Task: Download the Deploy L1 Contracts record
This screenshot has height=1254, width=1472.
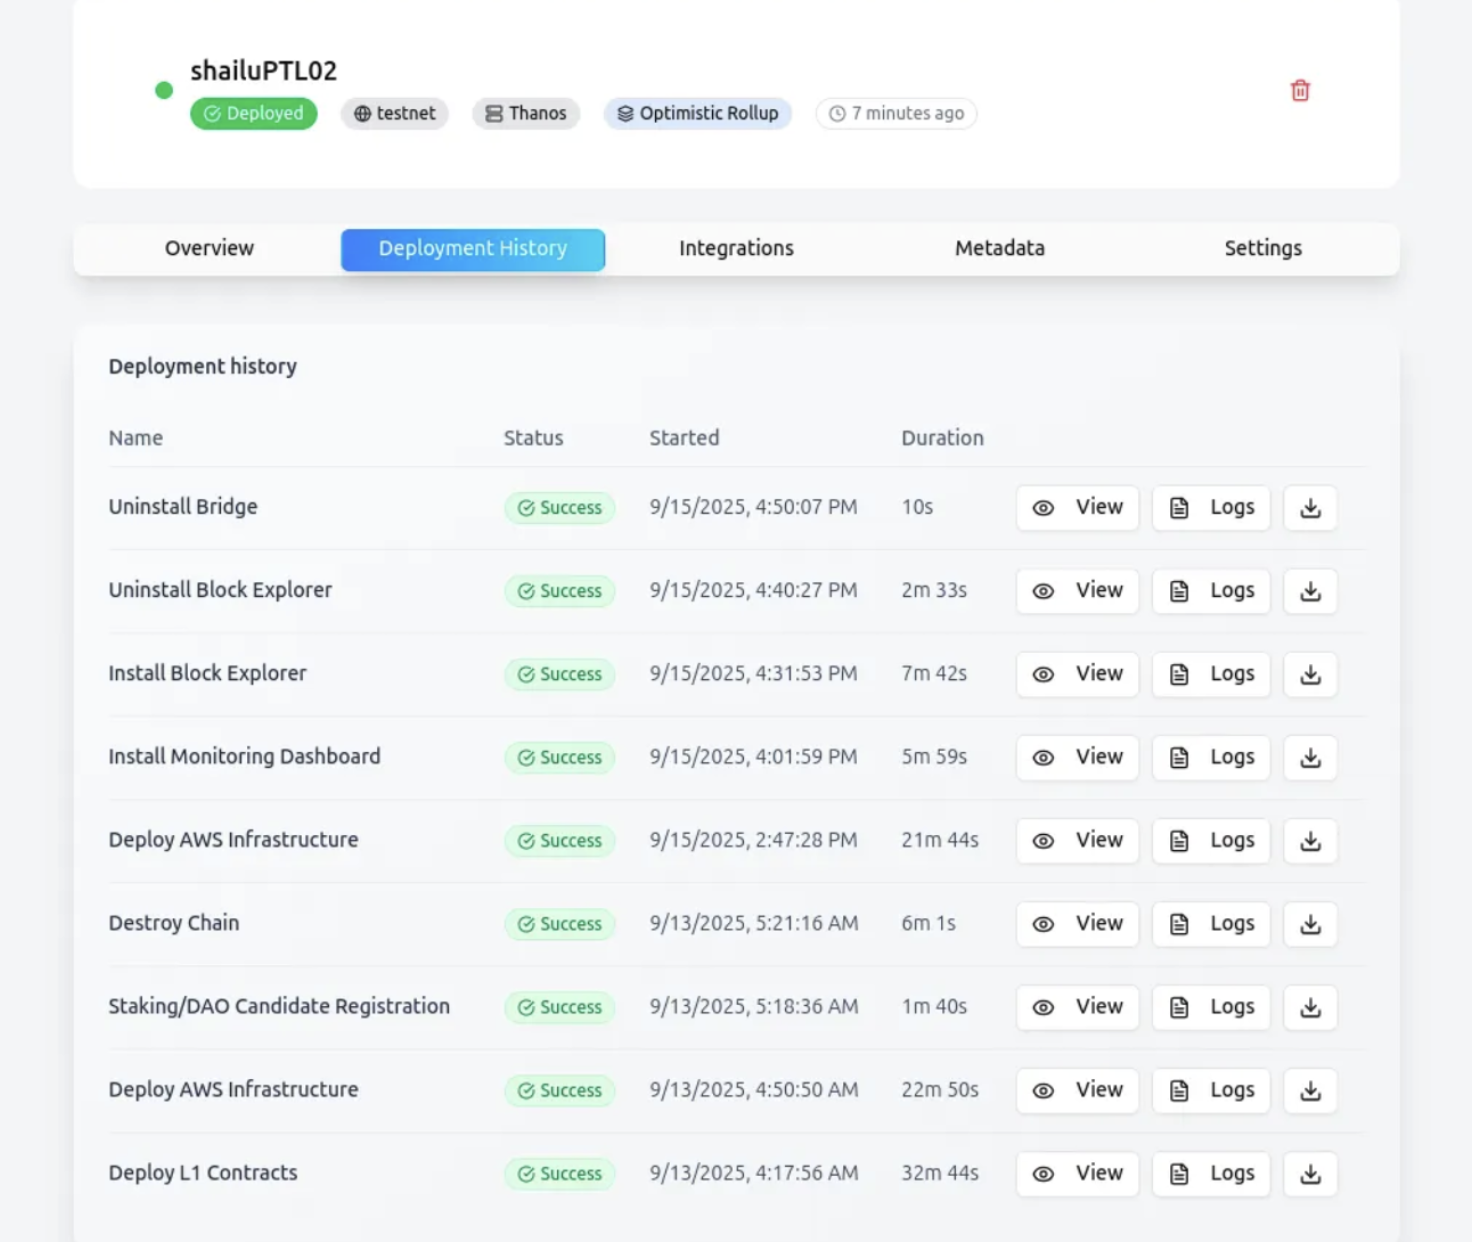Action: tap(1310, 1174)
